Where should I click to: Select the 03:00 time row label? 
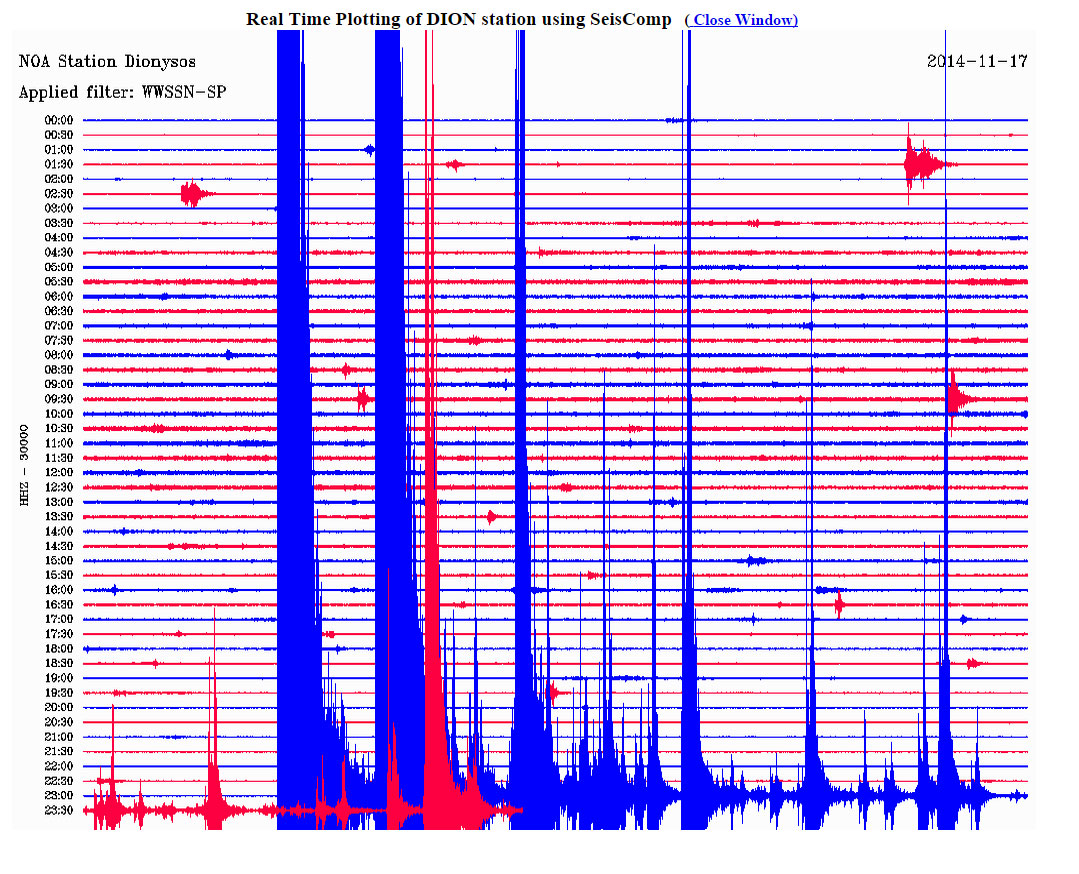click(58, 208)
